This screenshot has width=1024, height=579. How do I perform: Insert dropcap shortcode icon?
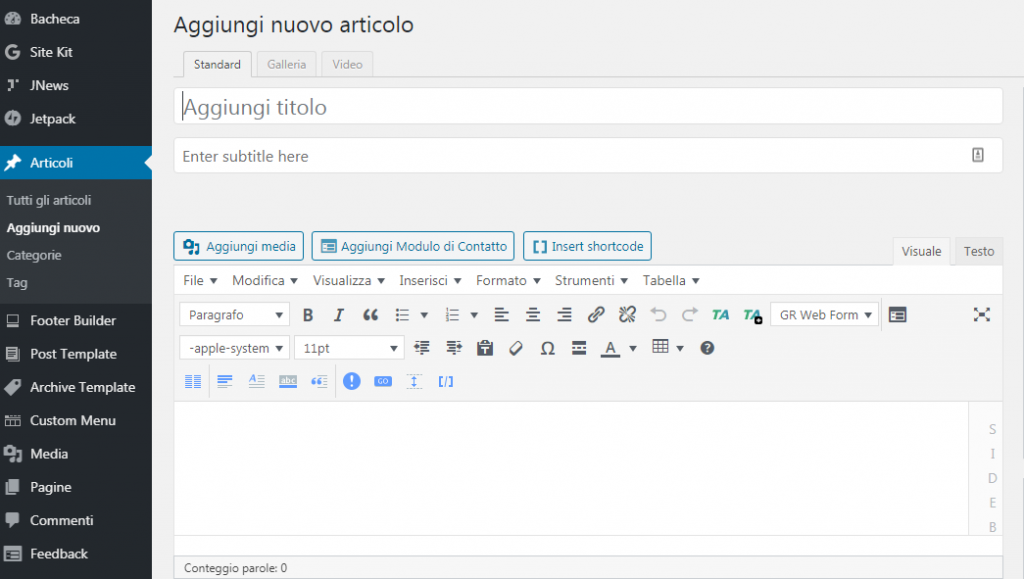click(257, 381)
